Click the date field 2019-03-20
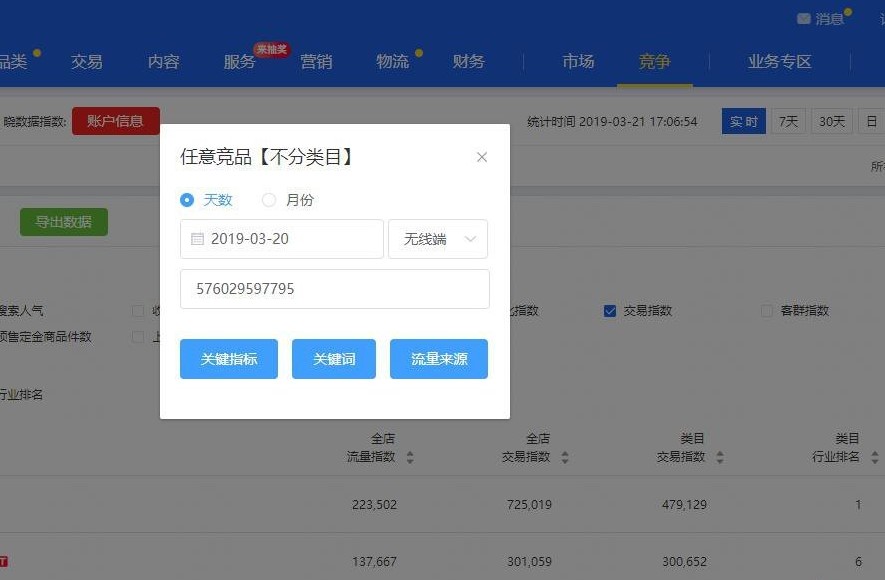 [282, 239]
